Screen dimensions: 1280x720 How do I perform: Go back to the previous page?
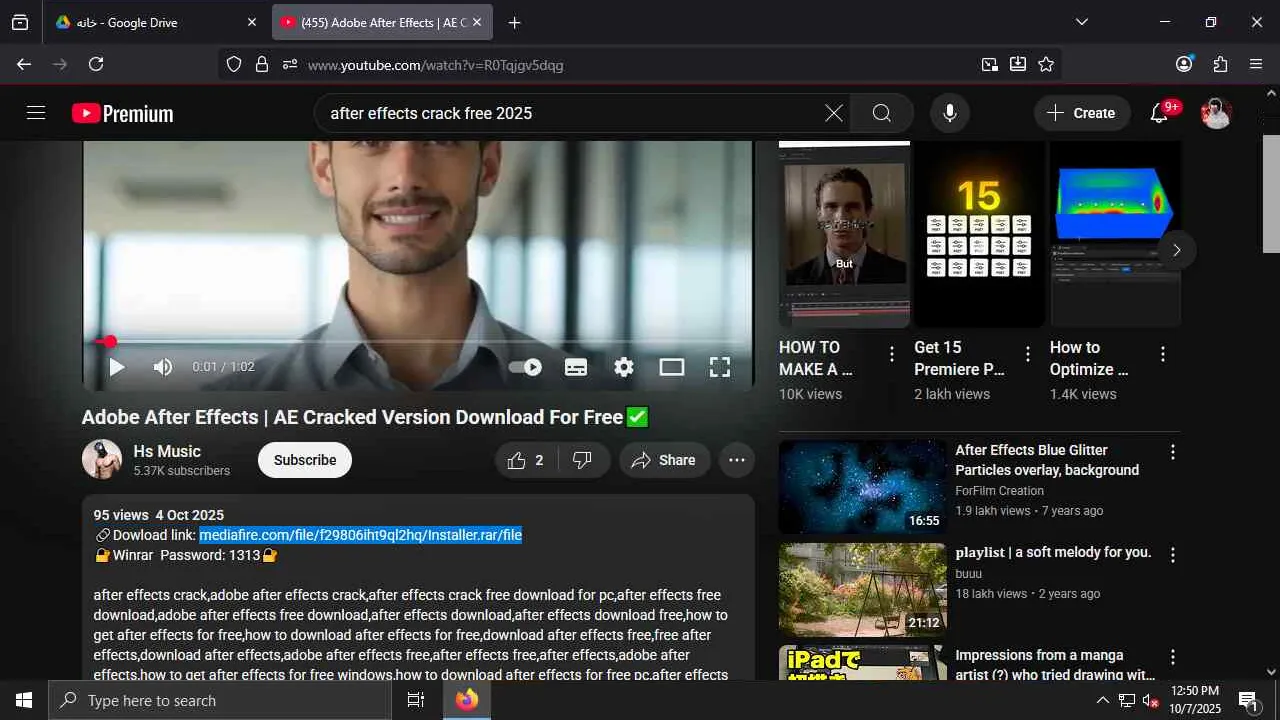click(x=24, y=64)
